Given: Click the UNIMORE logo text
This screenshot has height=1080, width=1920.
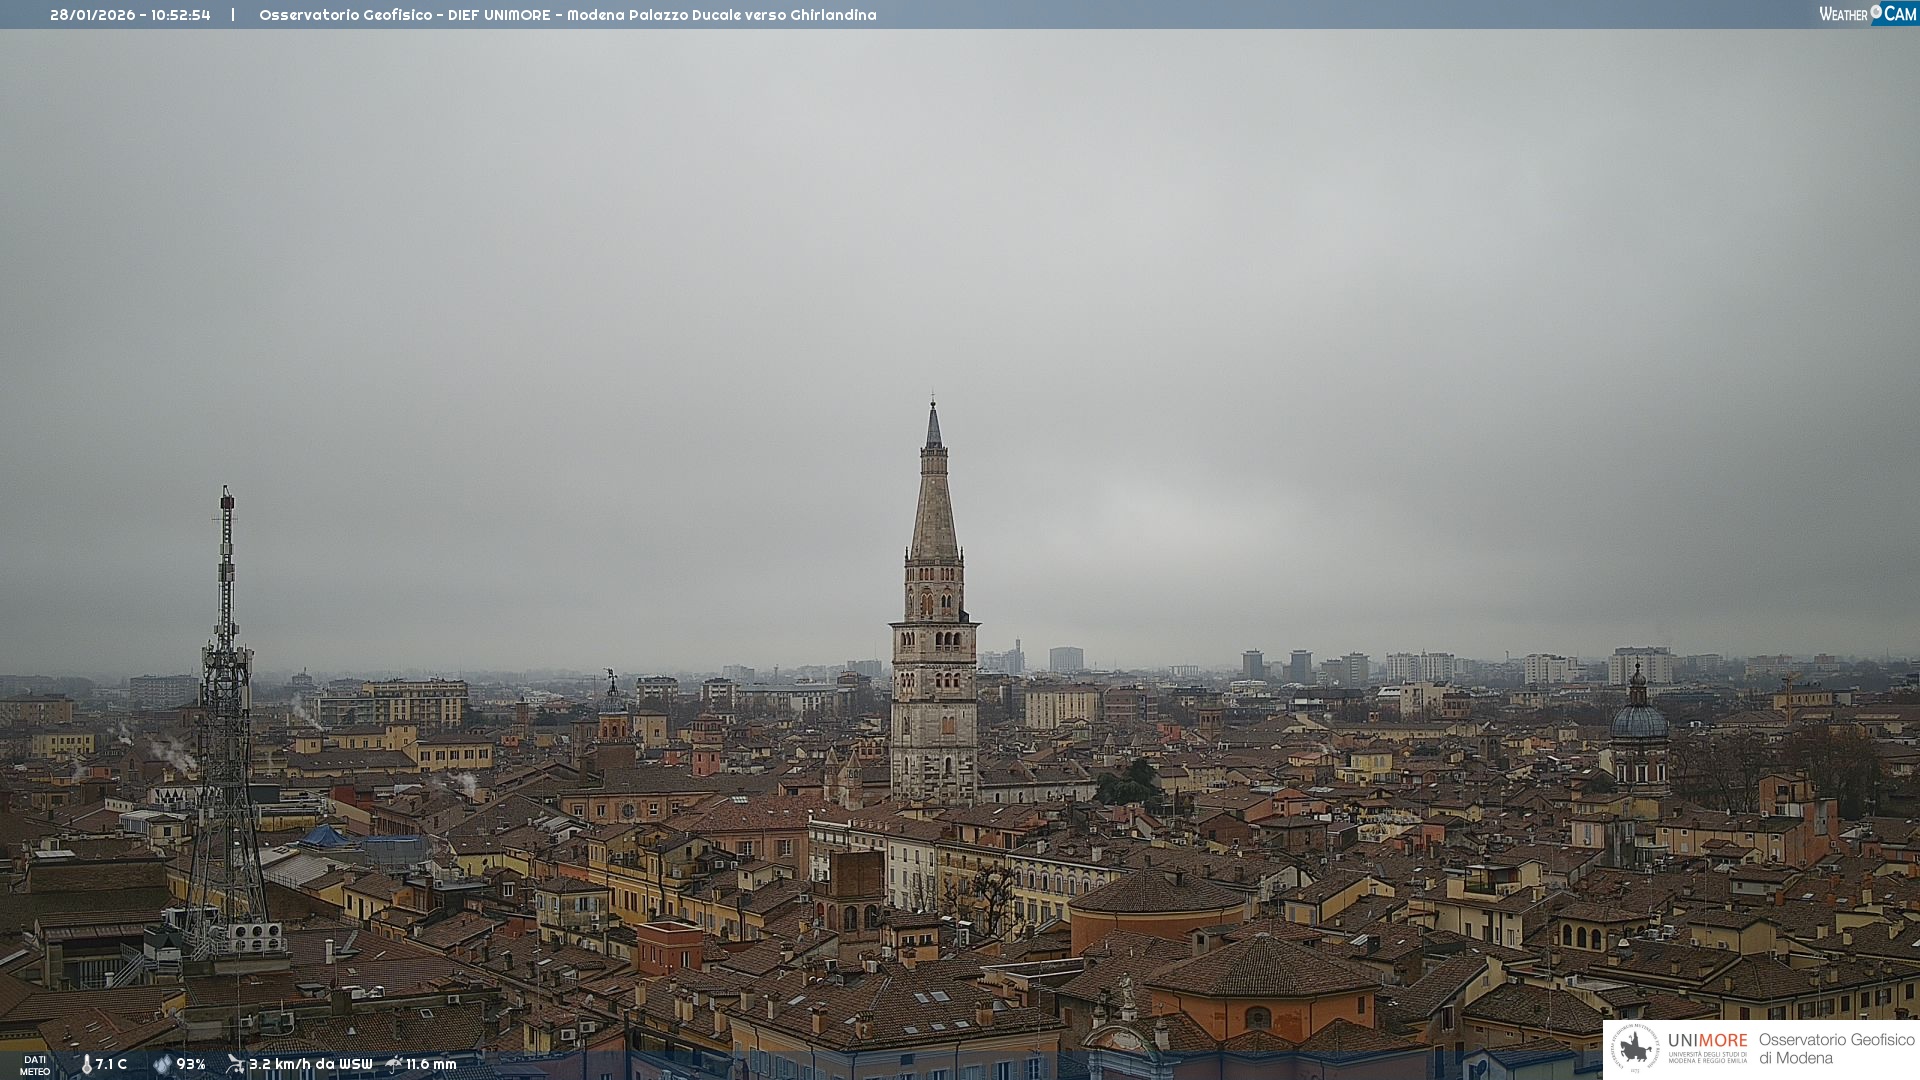Looking at the screenshot, I should click(x=1707, y=1041).
